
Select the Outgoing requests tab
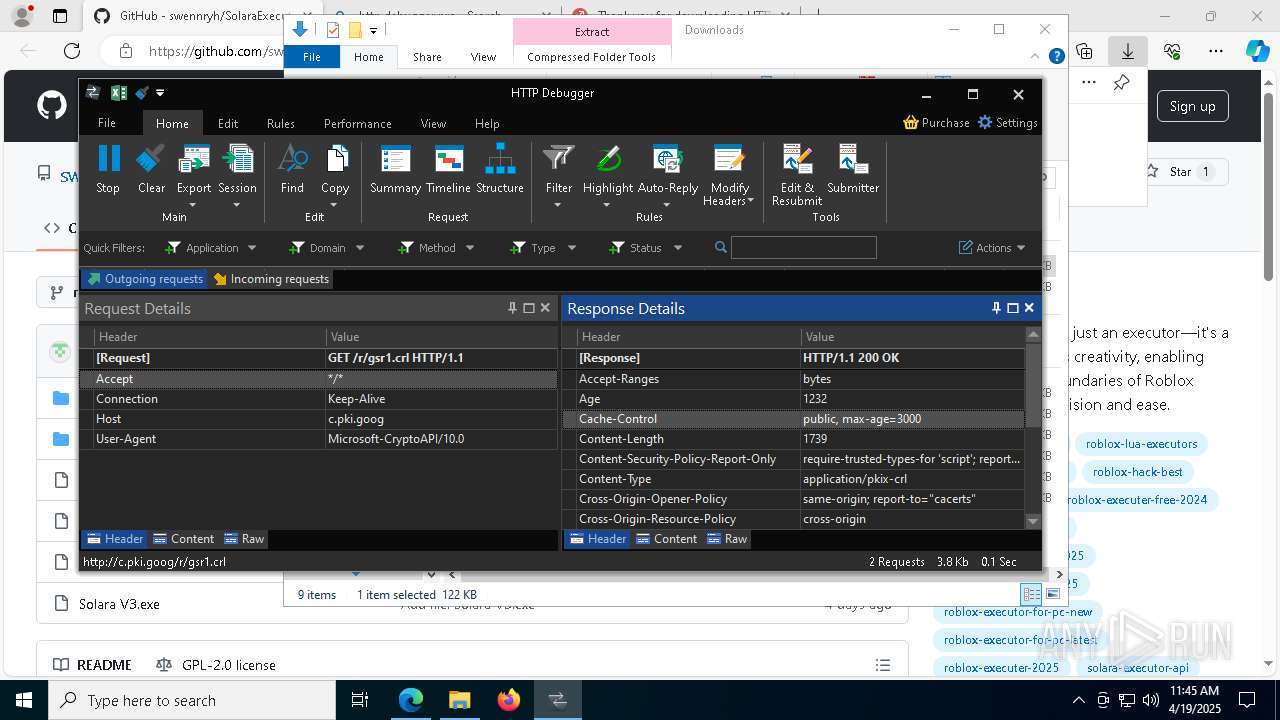point(145,279)
